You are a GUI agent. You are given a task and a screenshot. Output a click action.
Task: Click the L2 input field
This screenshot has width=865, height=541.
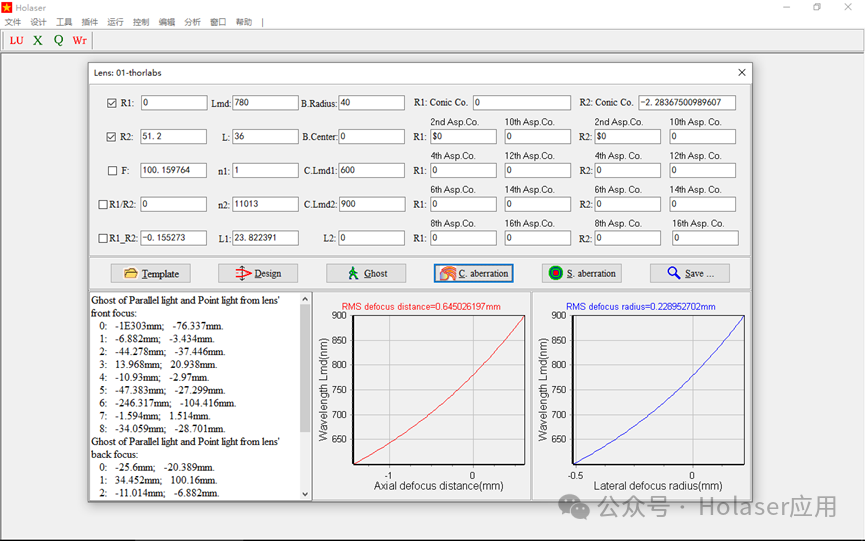tap(371, 238)
